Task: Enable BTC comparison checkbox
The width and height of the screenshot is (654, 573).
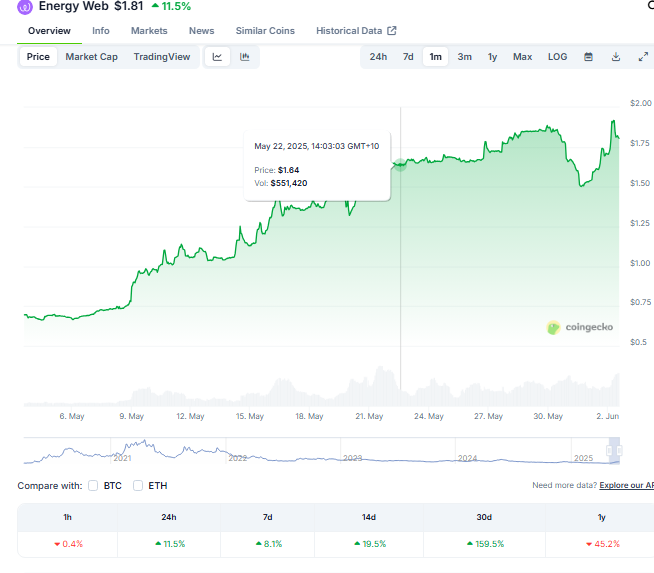Action: (93, 485)
